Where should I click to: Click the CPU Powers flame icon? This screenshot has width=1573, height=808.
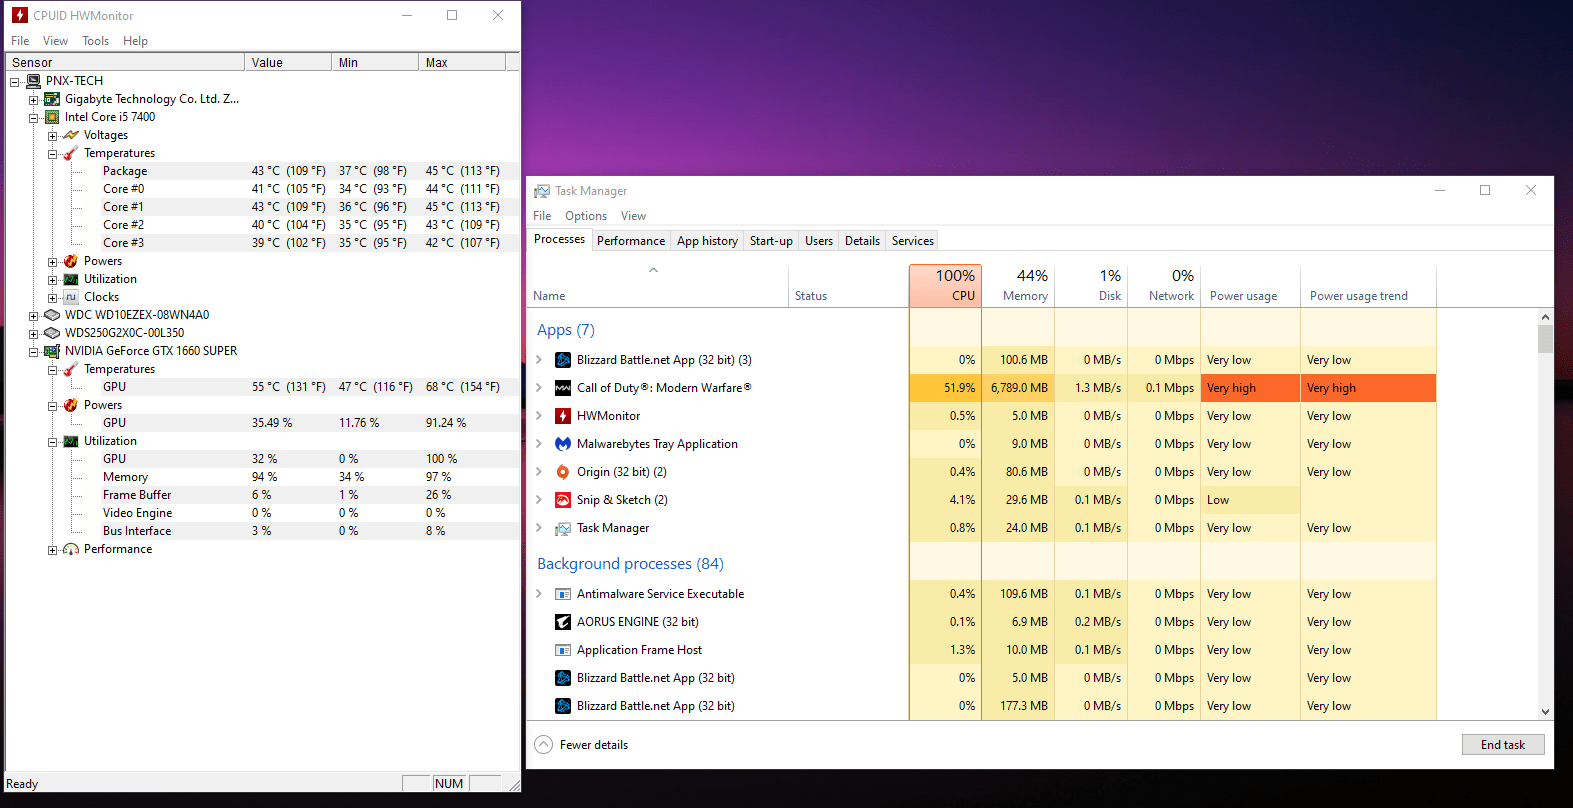(x=71, y=261)
